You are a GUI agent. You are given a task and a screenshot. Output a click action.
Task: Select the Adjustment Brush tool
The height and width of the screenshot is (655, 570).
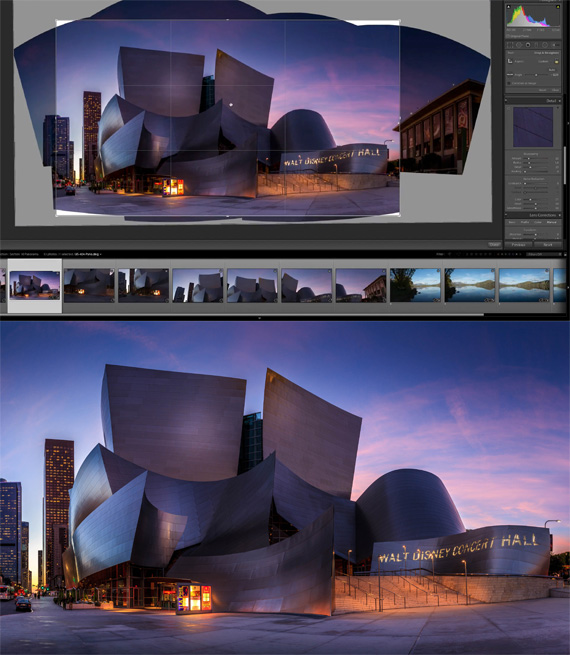(556, 45)
